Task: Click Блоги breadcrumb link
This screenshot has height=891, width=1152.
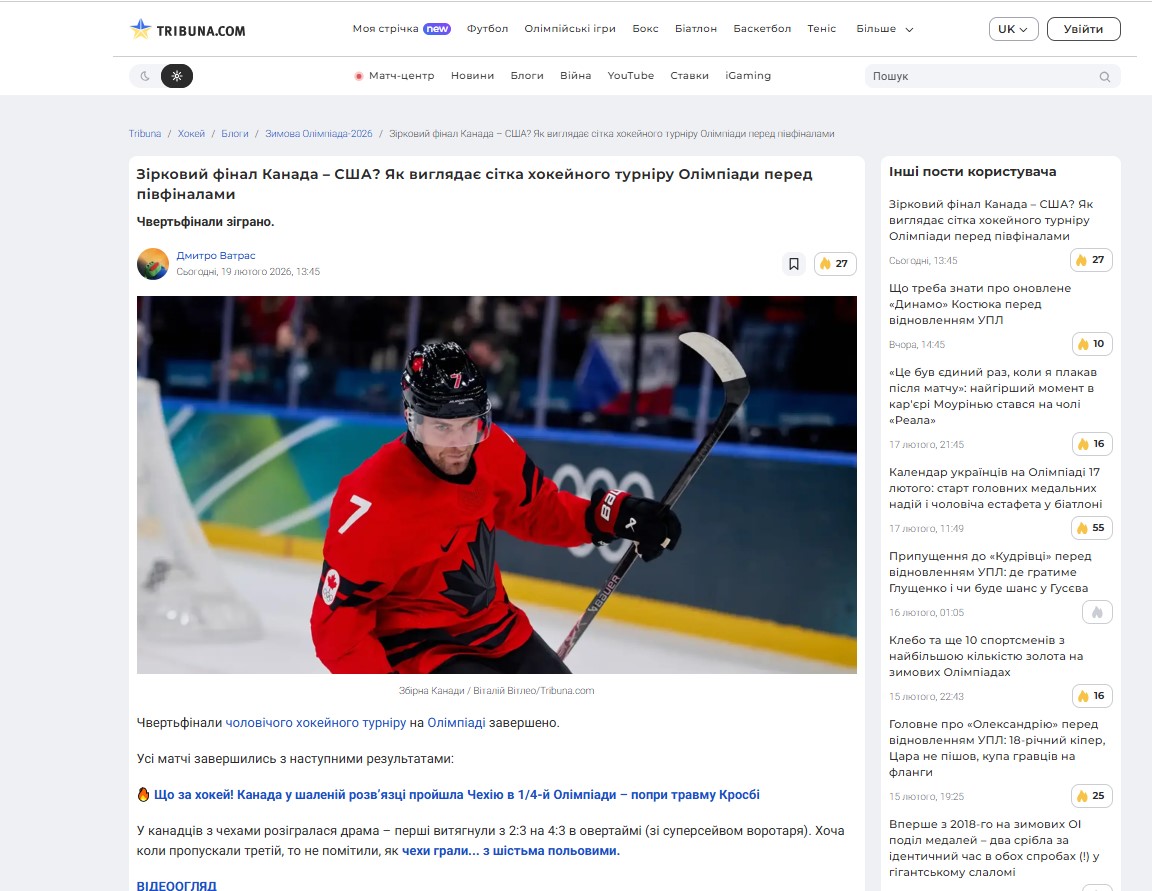Action: click(x=234, y=134)
